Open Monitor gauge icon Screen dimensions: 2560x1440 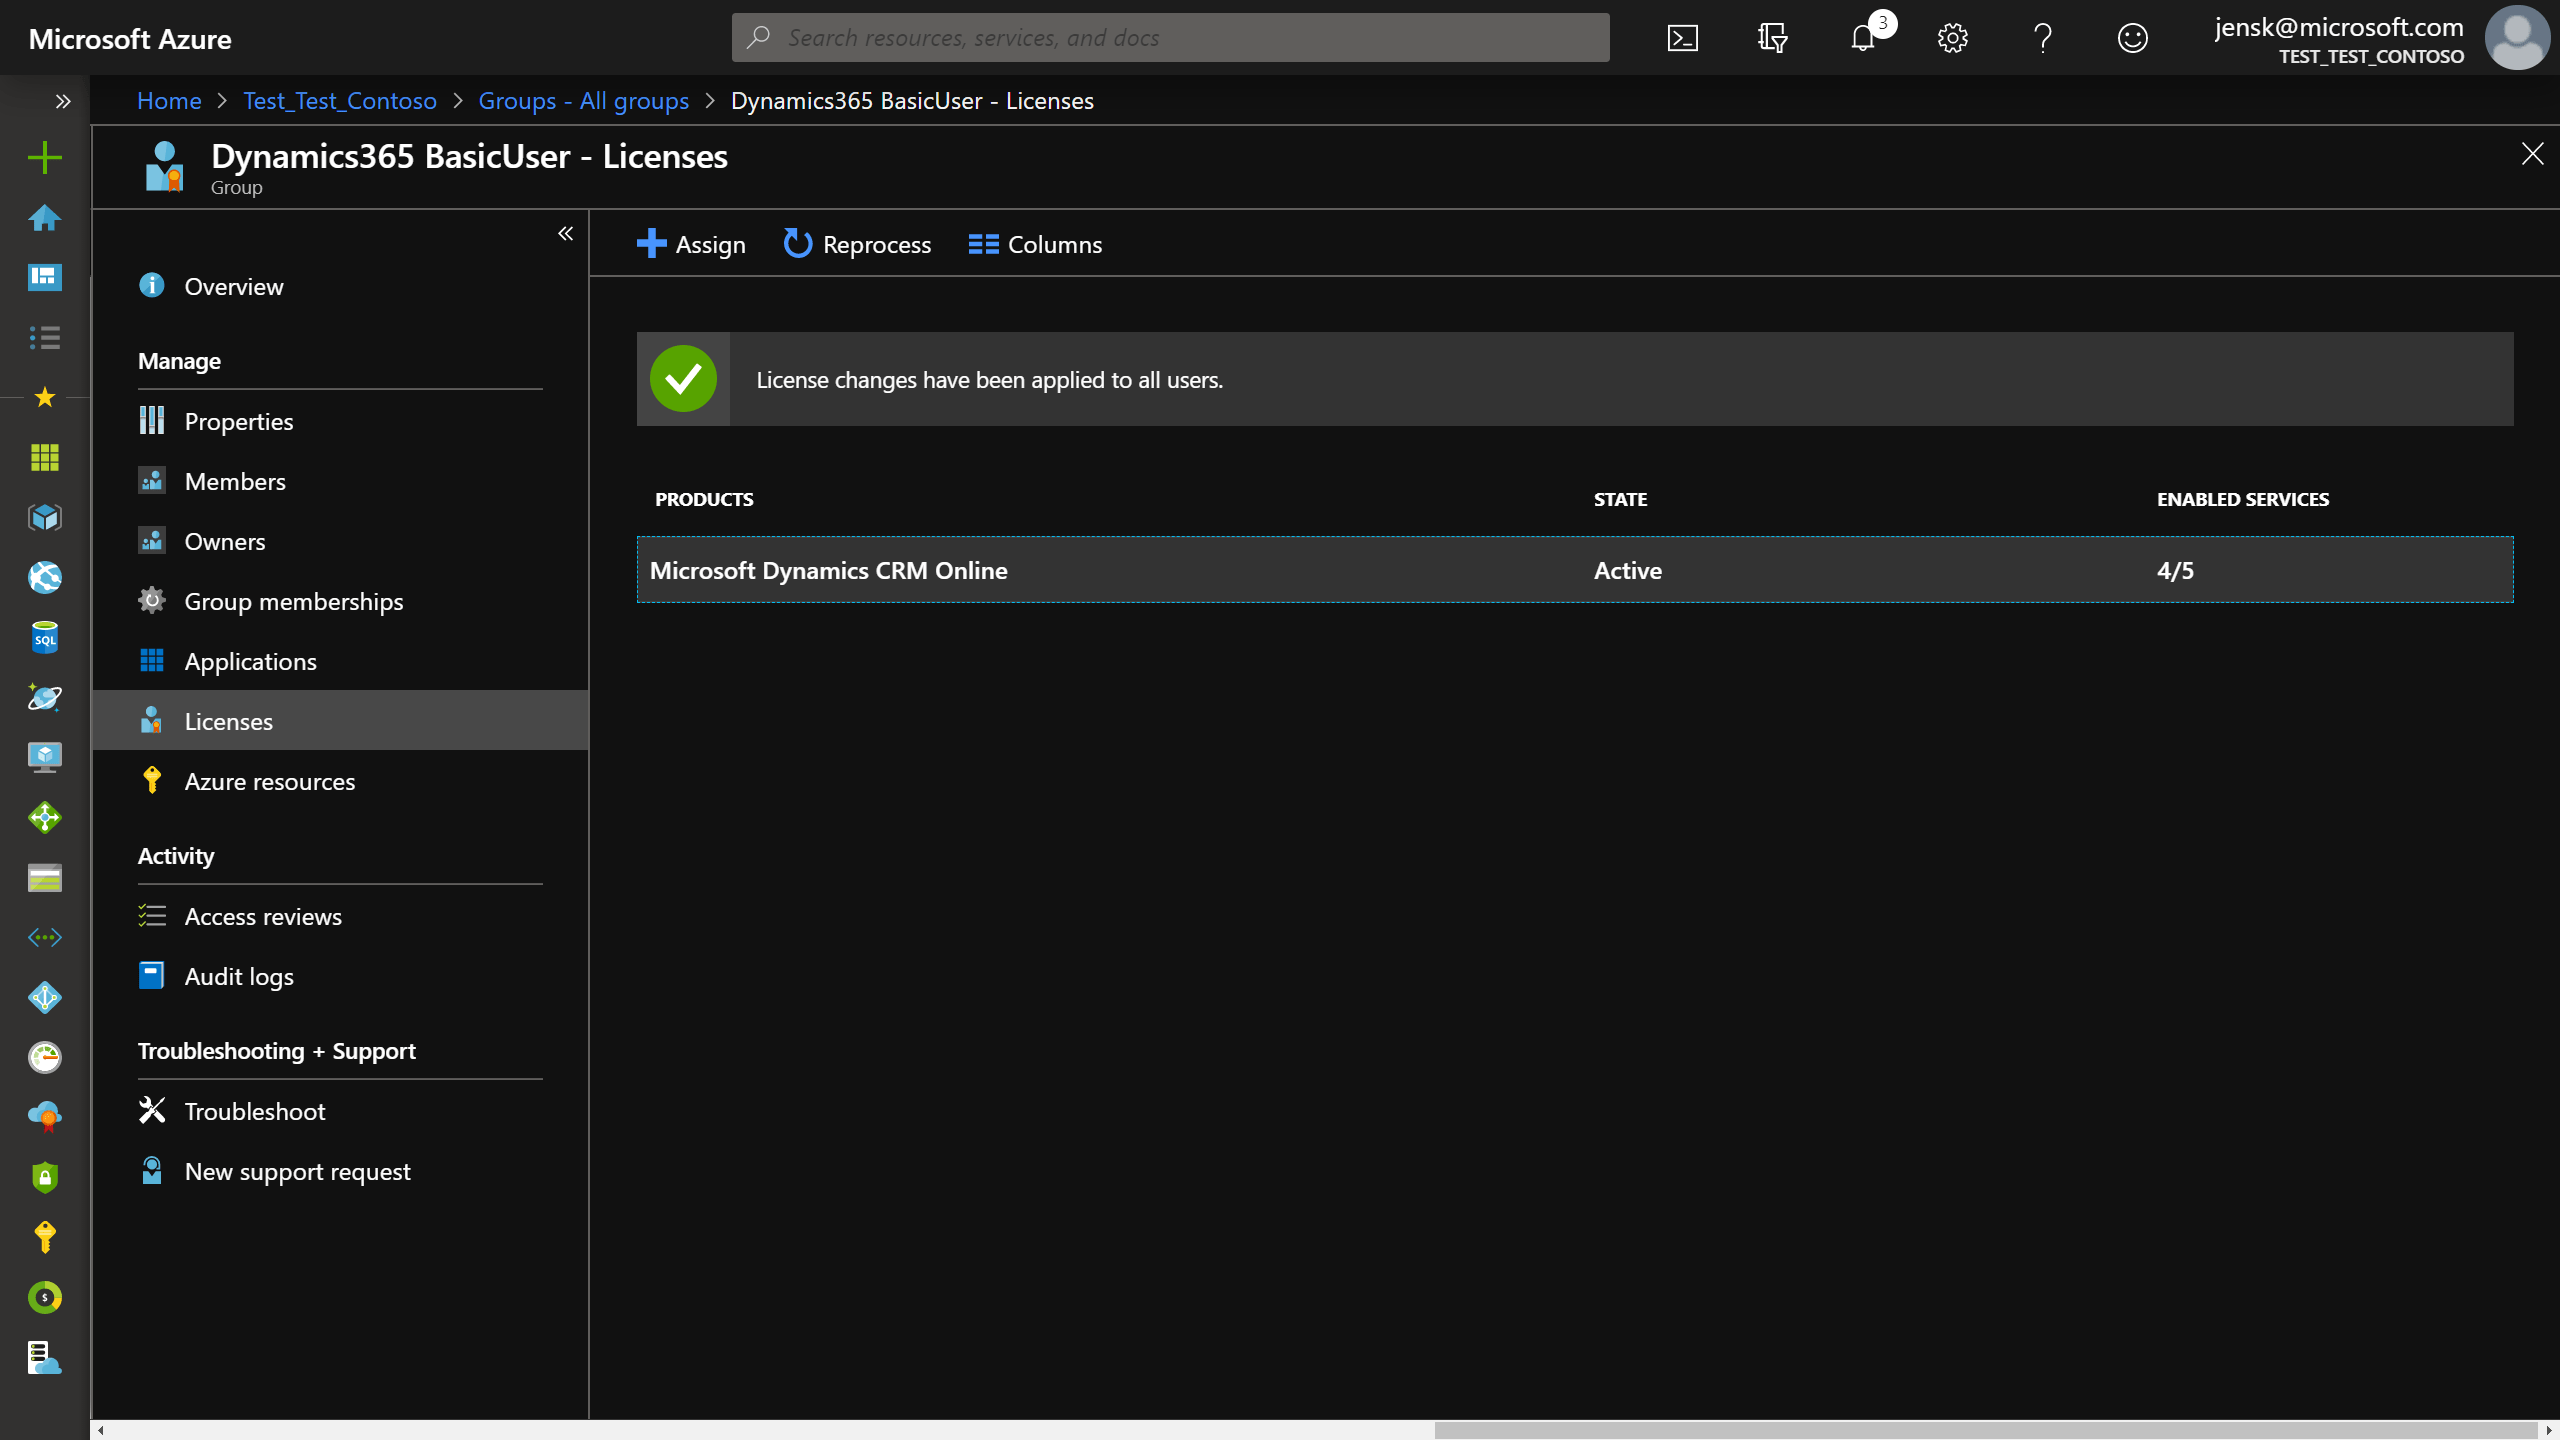point(45,1057)
